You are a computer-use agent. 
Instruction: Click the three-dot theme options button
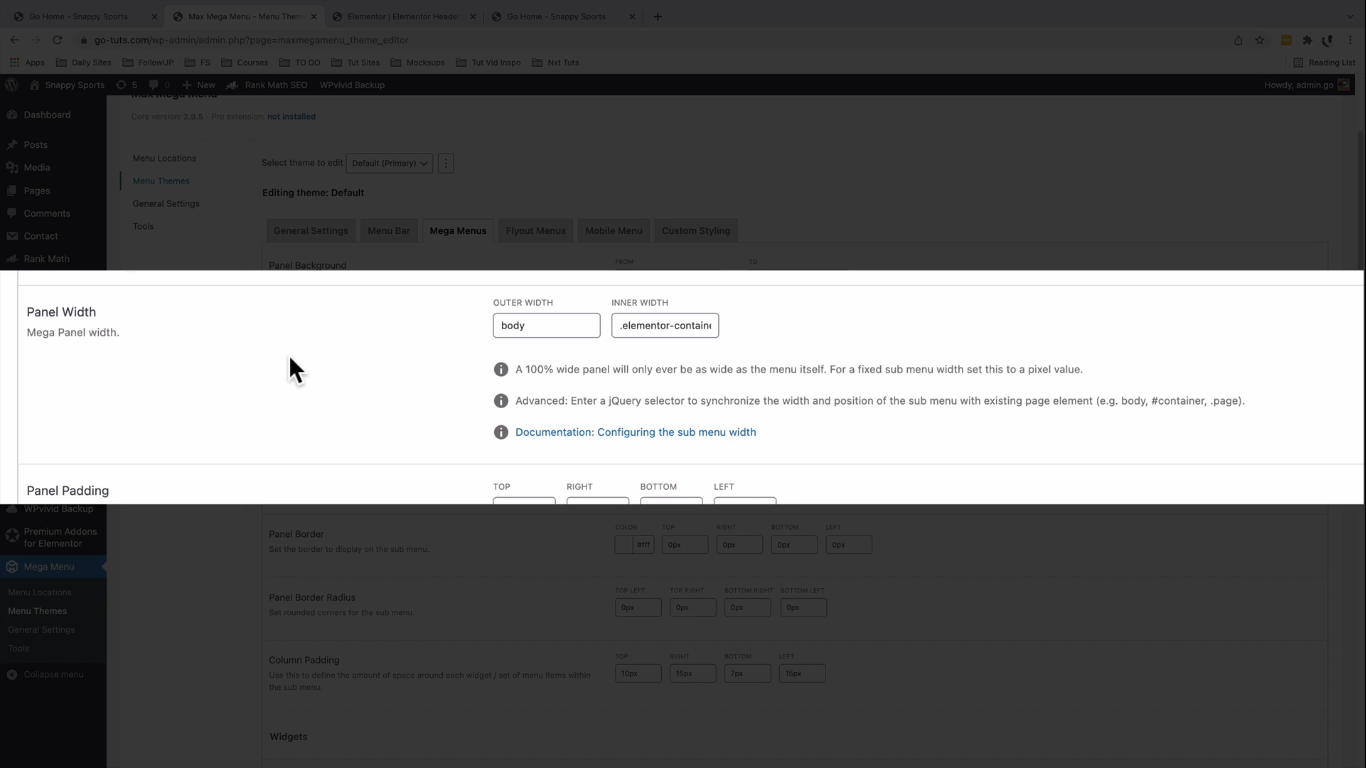[x=446, y=163]
